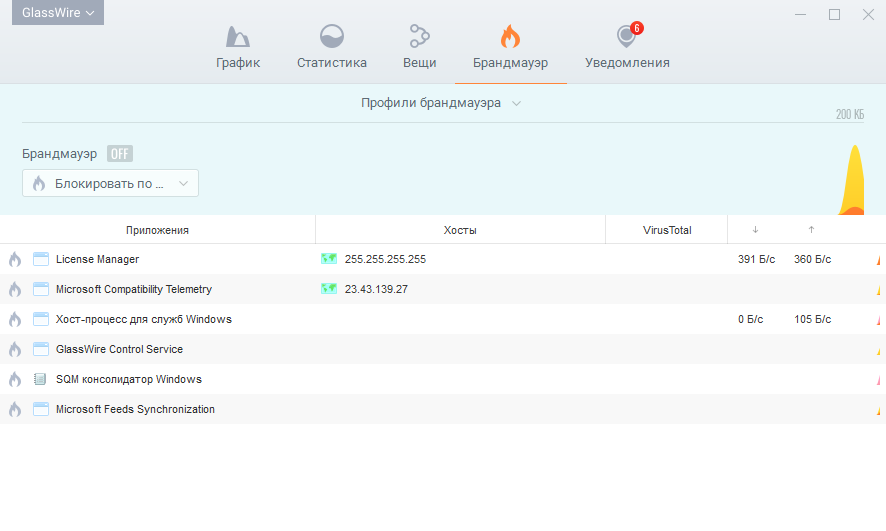886x531 pixels.
Task: Click the Microsoft Compatibility Telemetry app icon
Action: click(x=41, y=289)
